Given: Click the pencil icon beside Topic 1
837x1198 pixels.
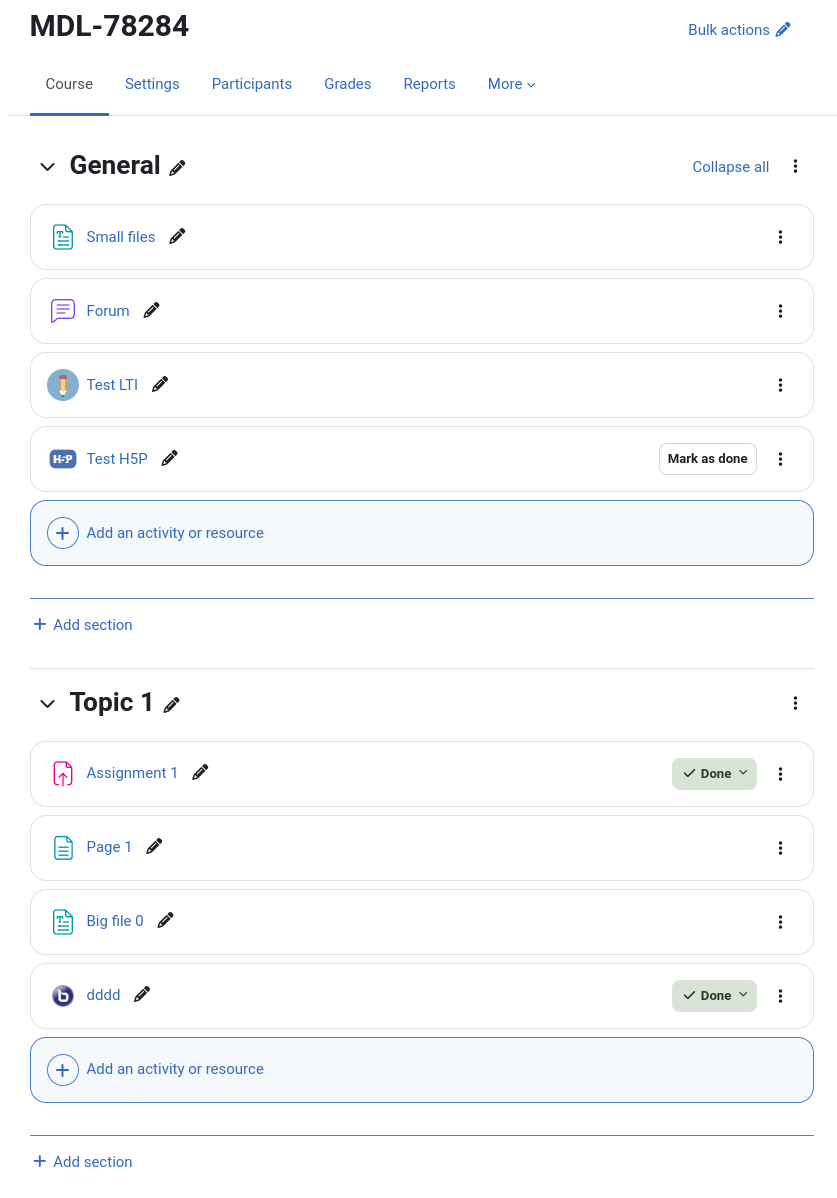Looking at the screenshot, I should click(172, 704).
